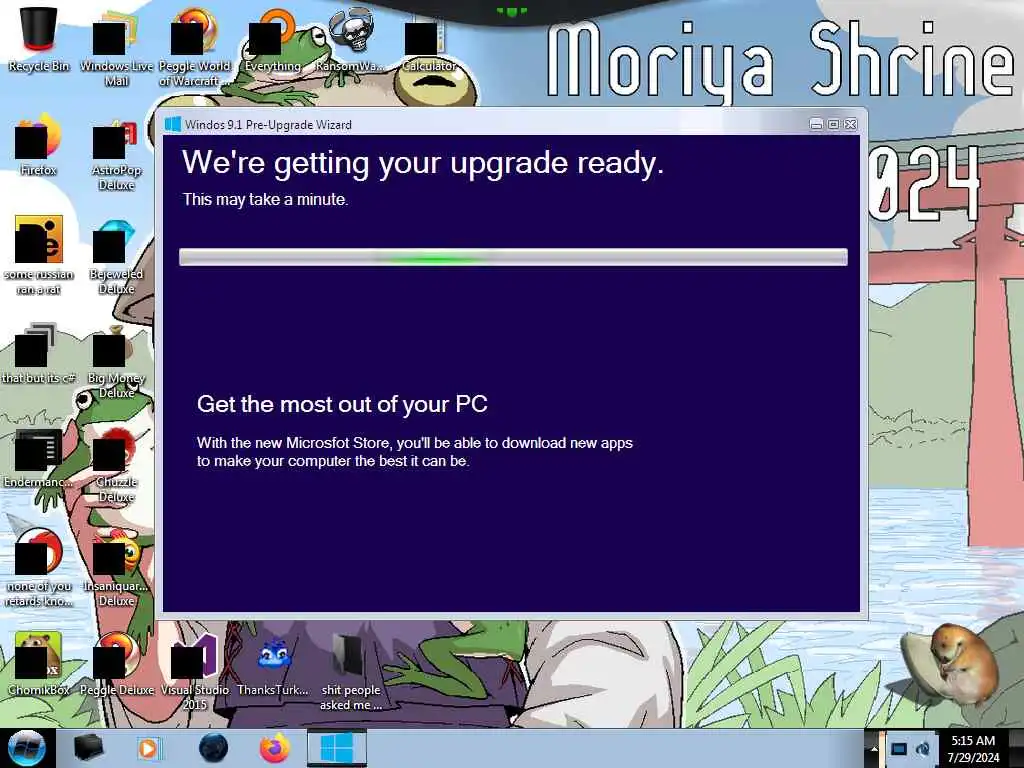Minimize the Pre-Upgrade Wizard window

point(816,124)
